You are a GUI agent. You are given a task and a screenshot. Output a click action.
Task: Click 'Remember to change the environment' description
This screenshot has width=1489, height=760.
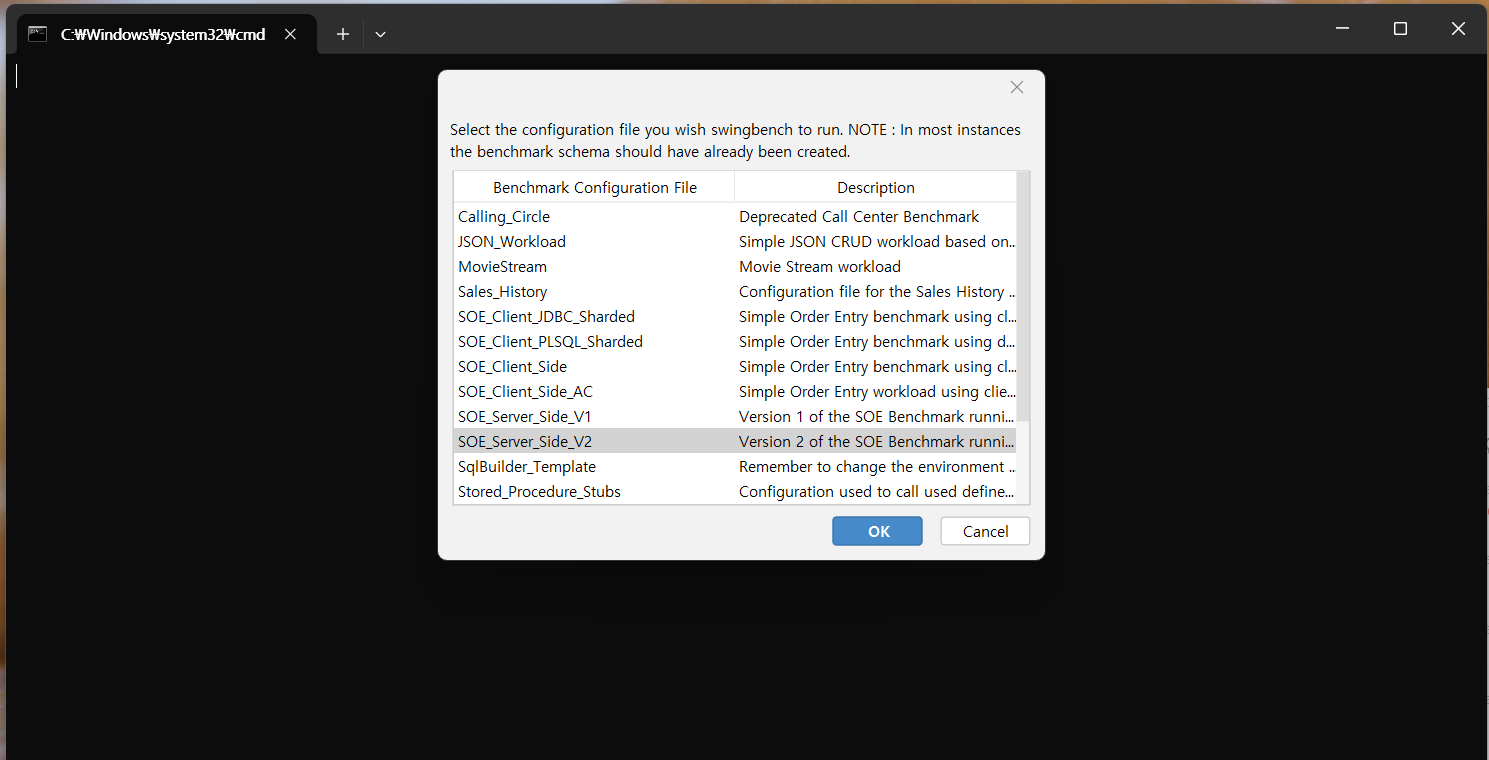(875, 466)
